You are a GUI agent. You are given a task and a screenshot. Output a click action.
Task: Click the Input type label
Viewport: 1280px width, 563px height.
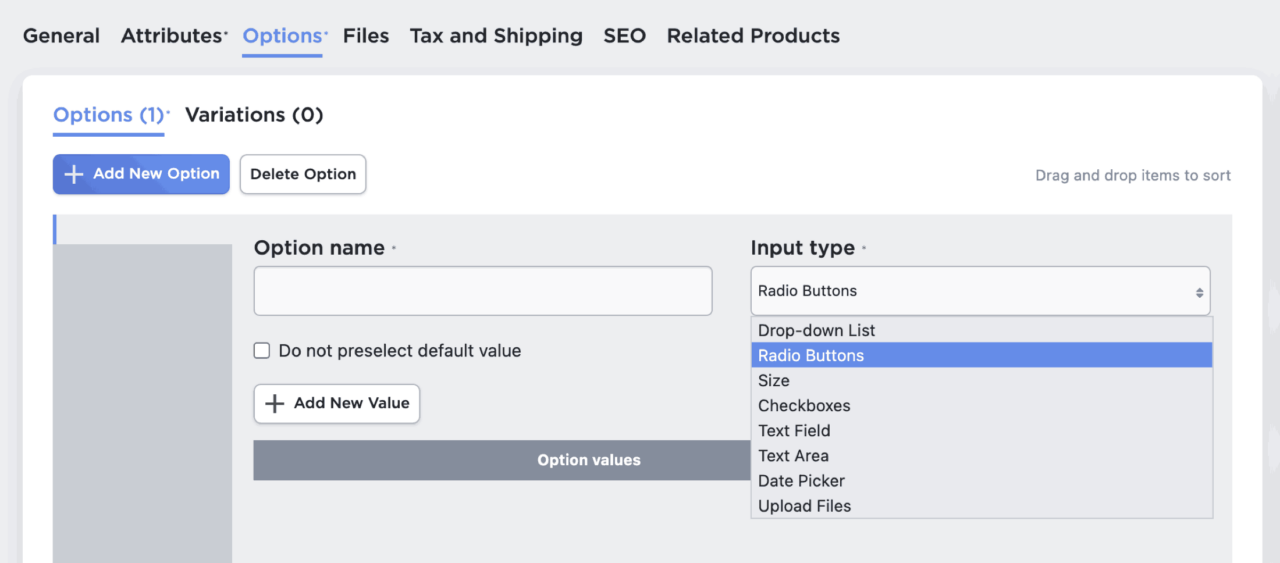pos(803,248)
